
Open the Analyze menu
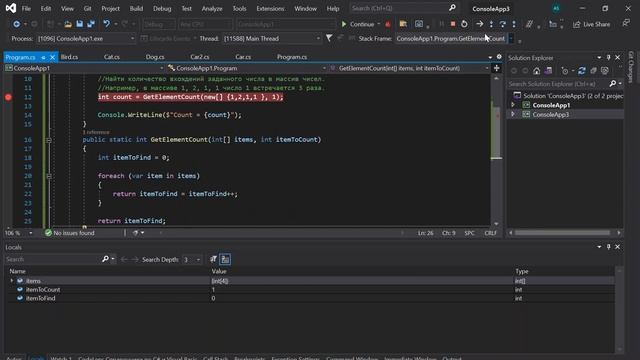[212, 8]
